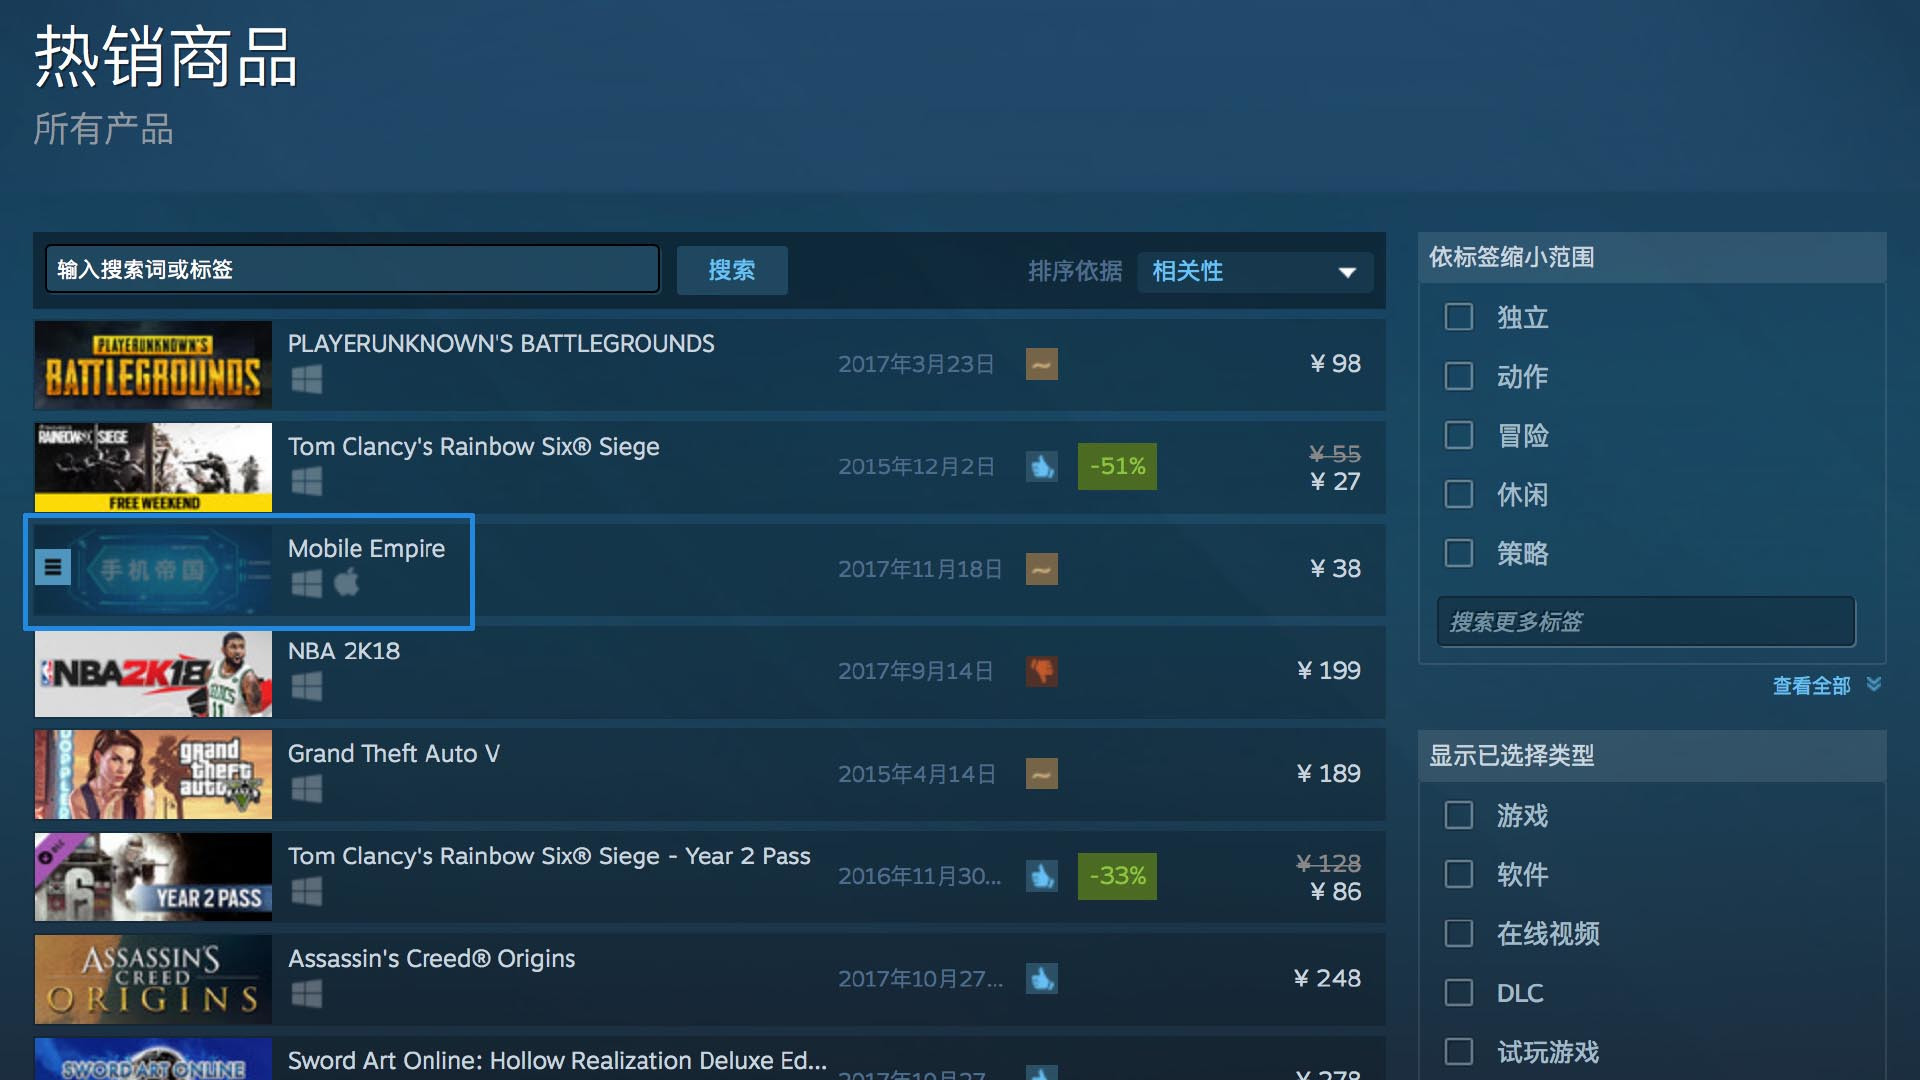Viewport: 1920px width, 1080px height.
Task: Click the Windows icon under Mobile Empire
Action: click(307, 584)
